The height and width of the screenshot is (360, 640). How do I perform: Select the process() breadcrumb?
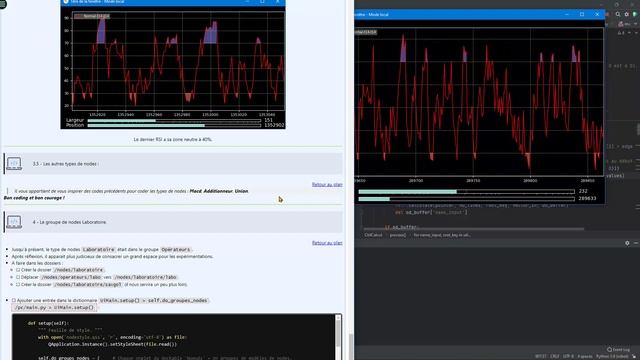(398, 235)
